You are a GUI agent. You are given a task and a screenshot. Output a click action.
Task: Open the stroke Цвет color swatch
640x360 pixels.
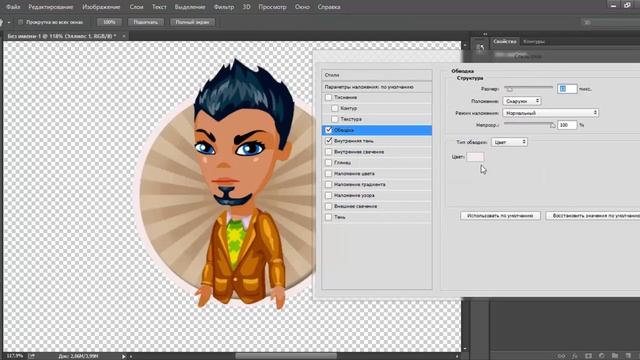pos(475,157)
